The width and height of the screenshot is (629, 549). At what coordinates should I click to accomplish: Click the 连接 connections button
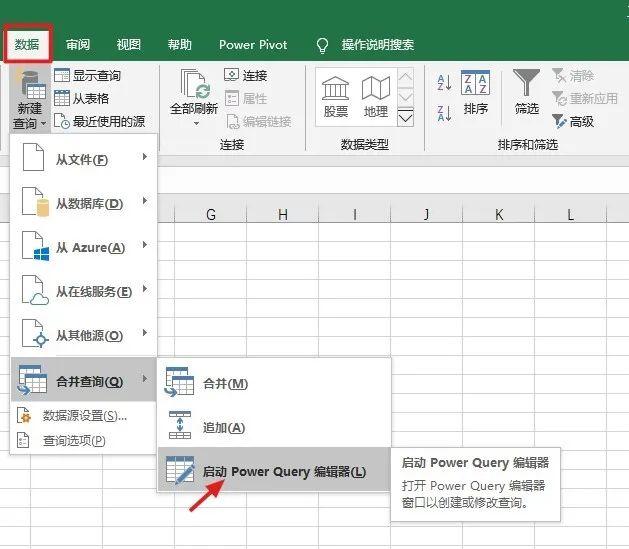[x=246, y=75]
